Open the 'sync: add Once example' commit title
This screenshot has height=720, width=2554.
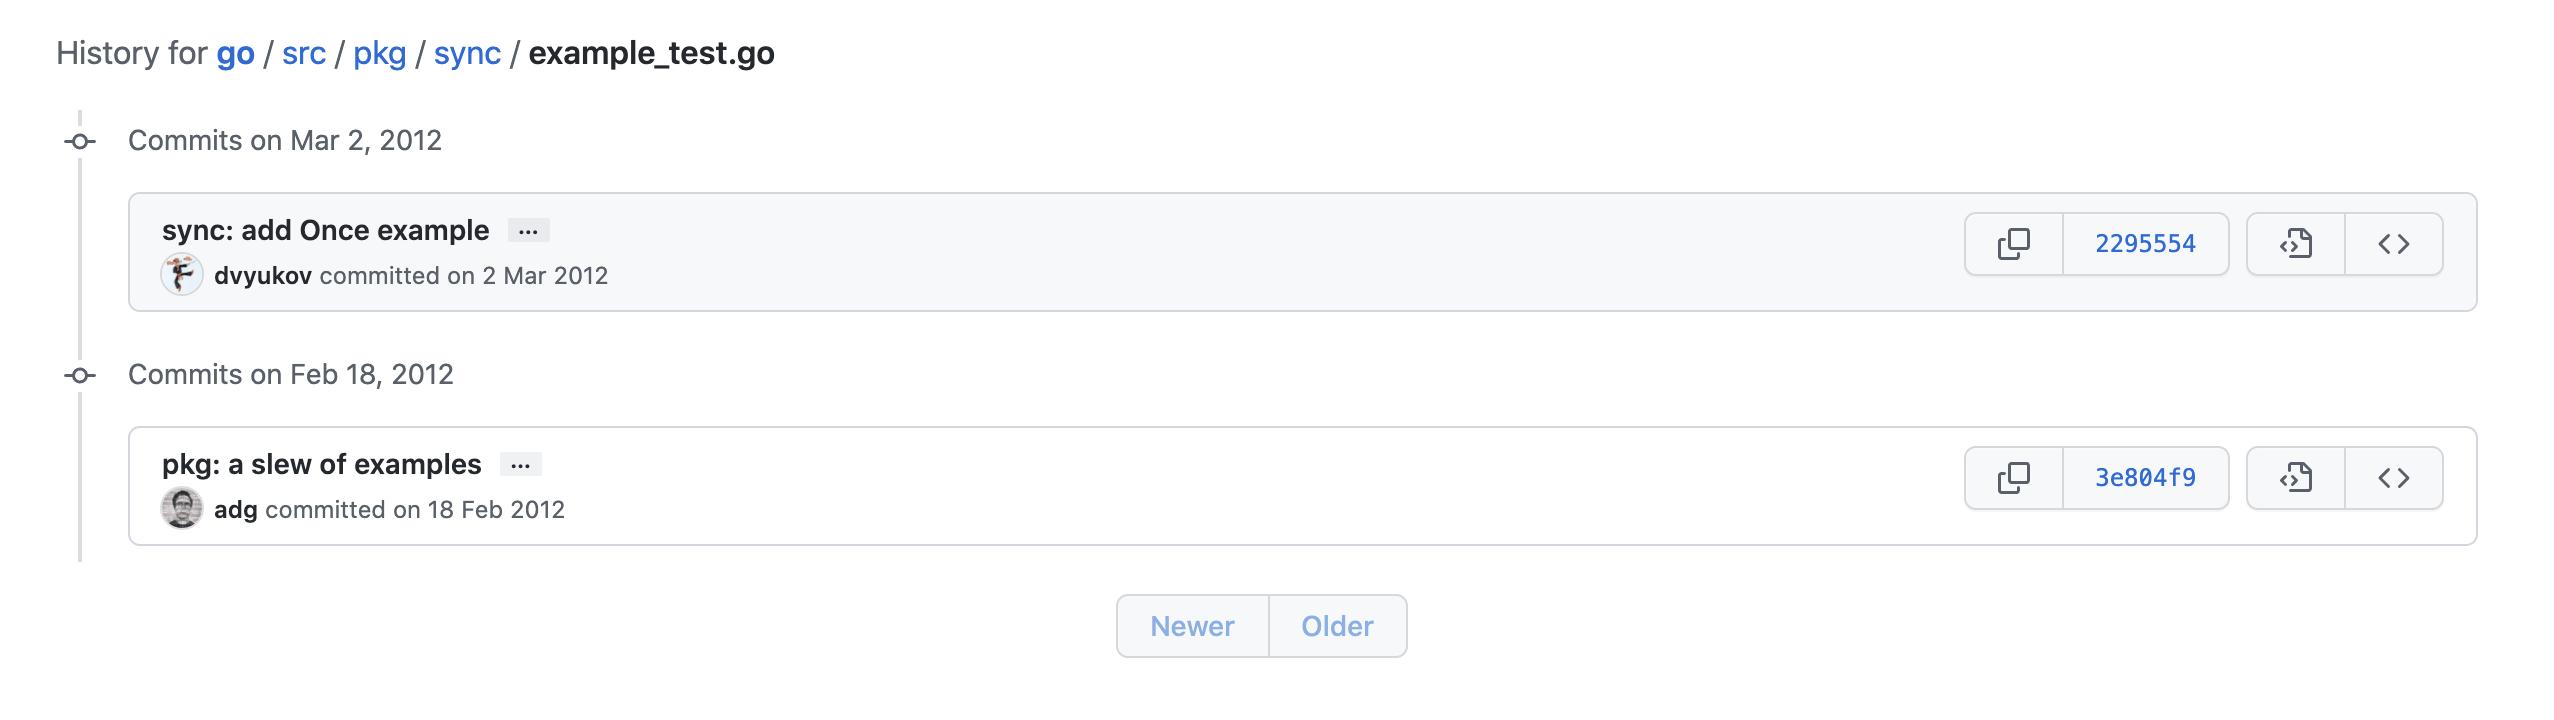[x=326, y=230]
